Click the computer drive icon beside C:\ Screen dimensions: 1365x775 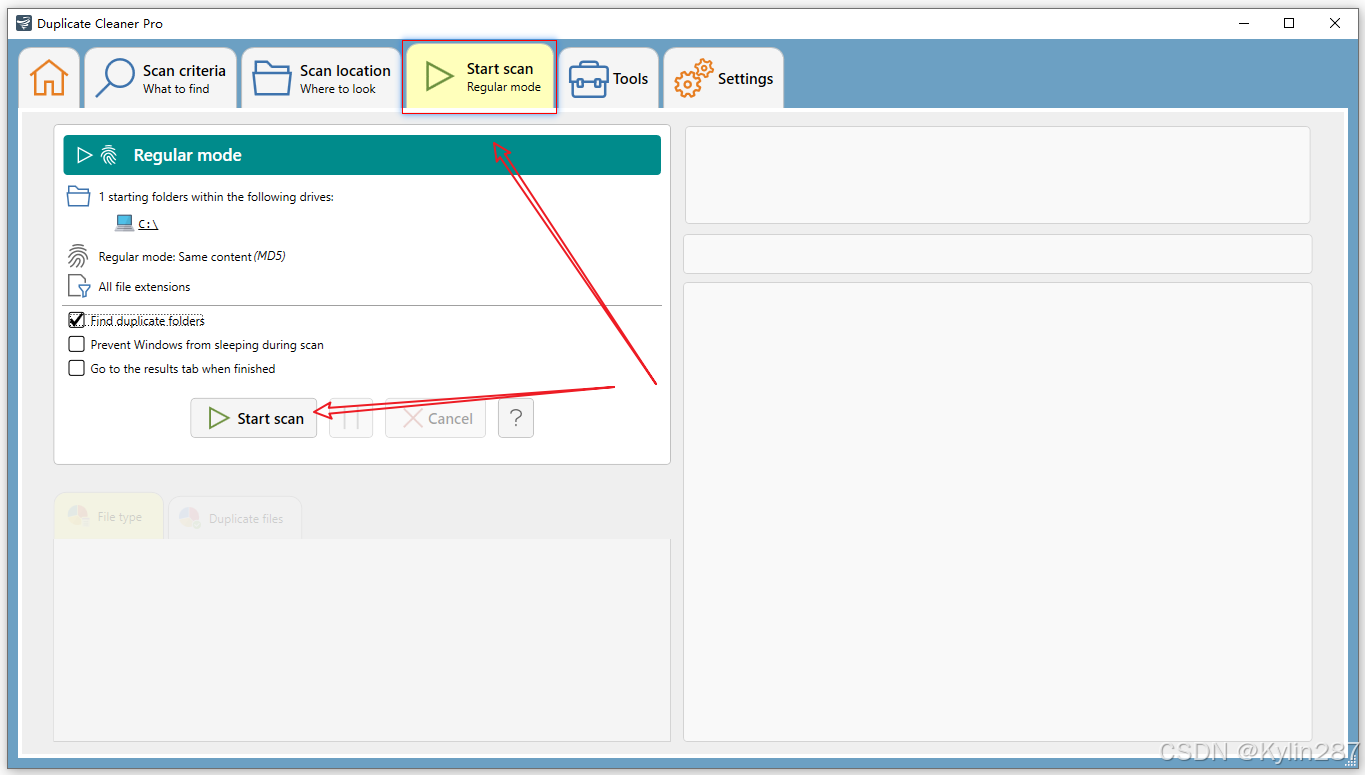tap(125, 223)
